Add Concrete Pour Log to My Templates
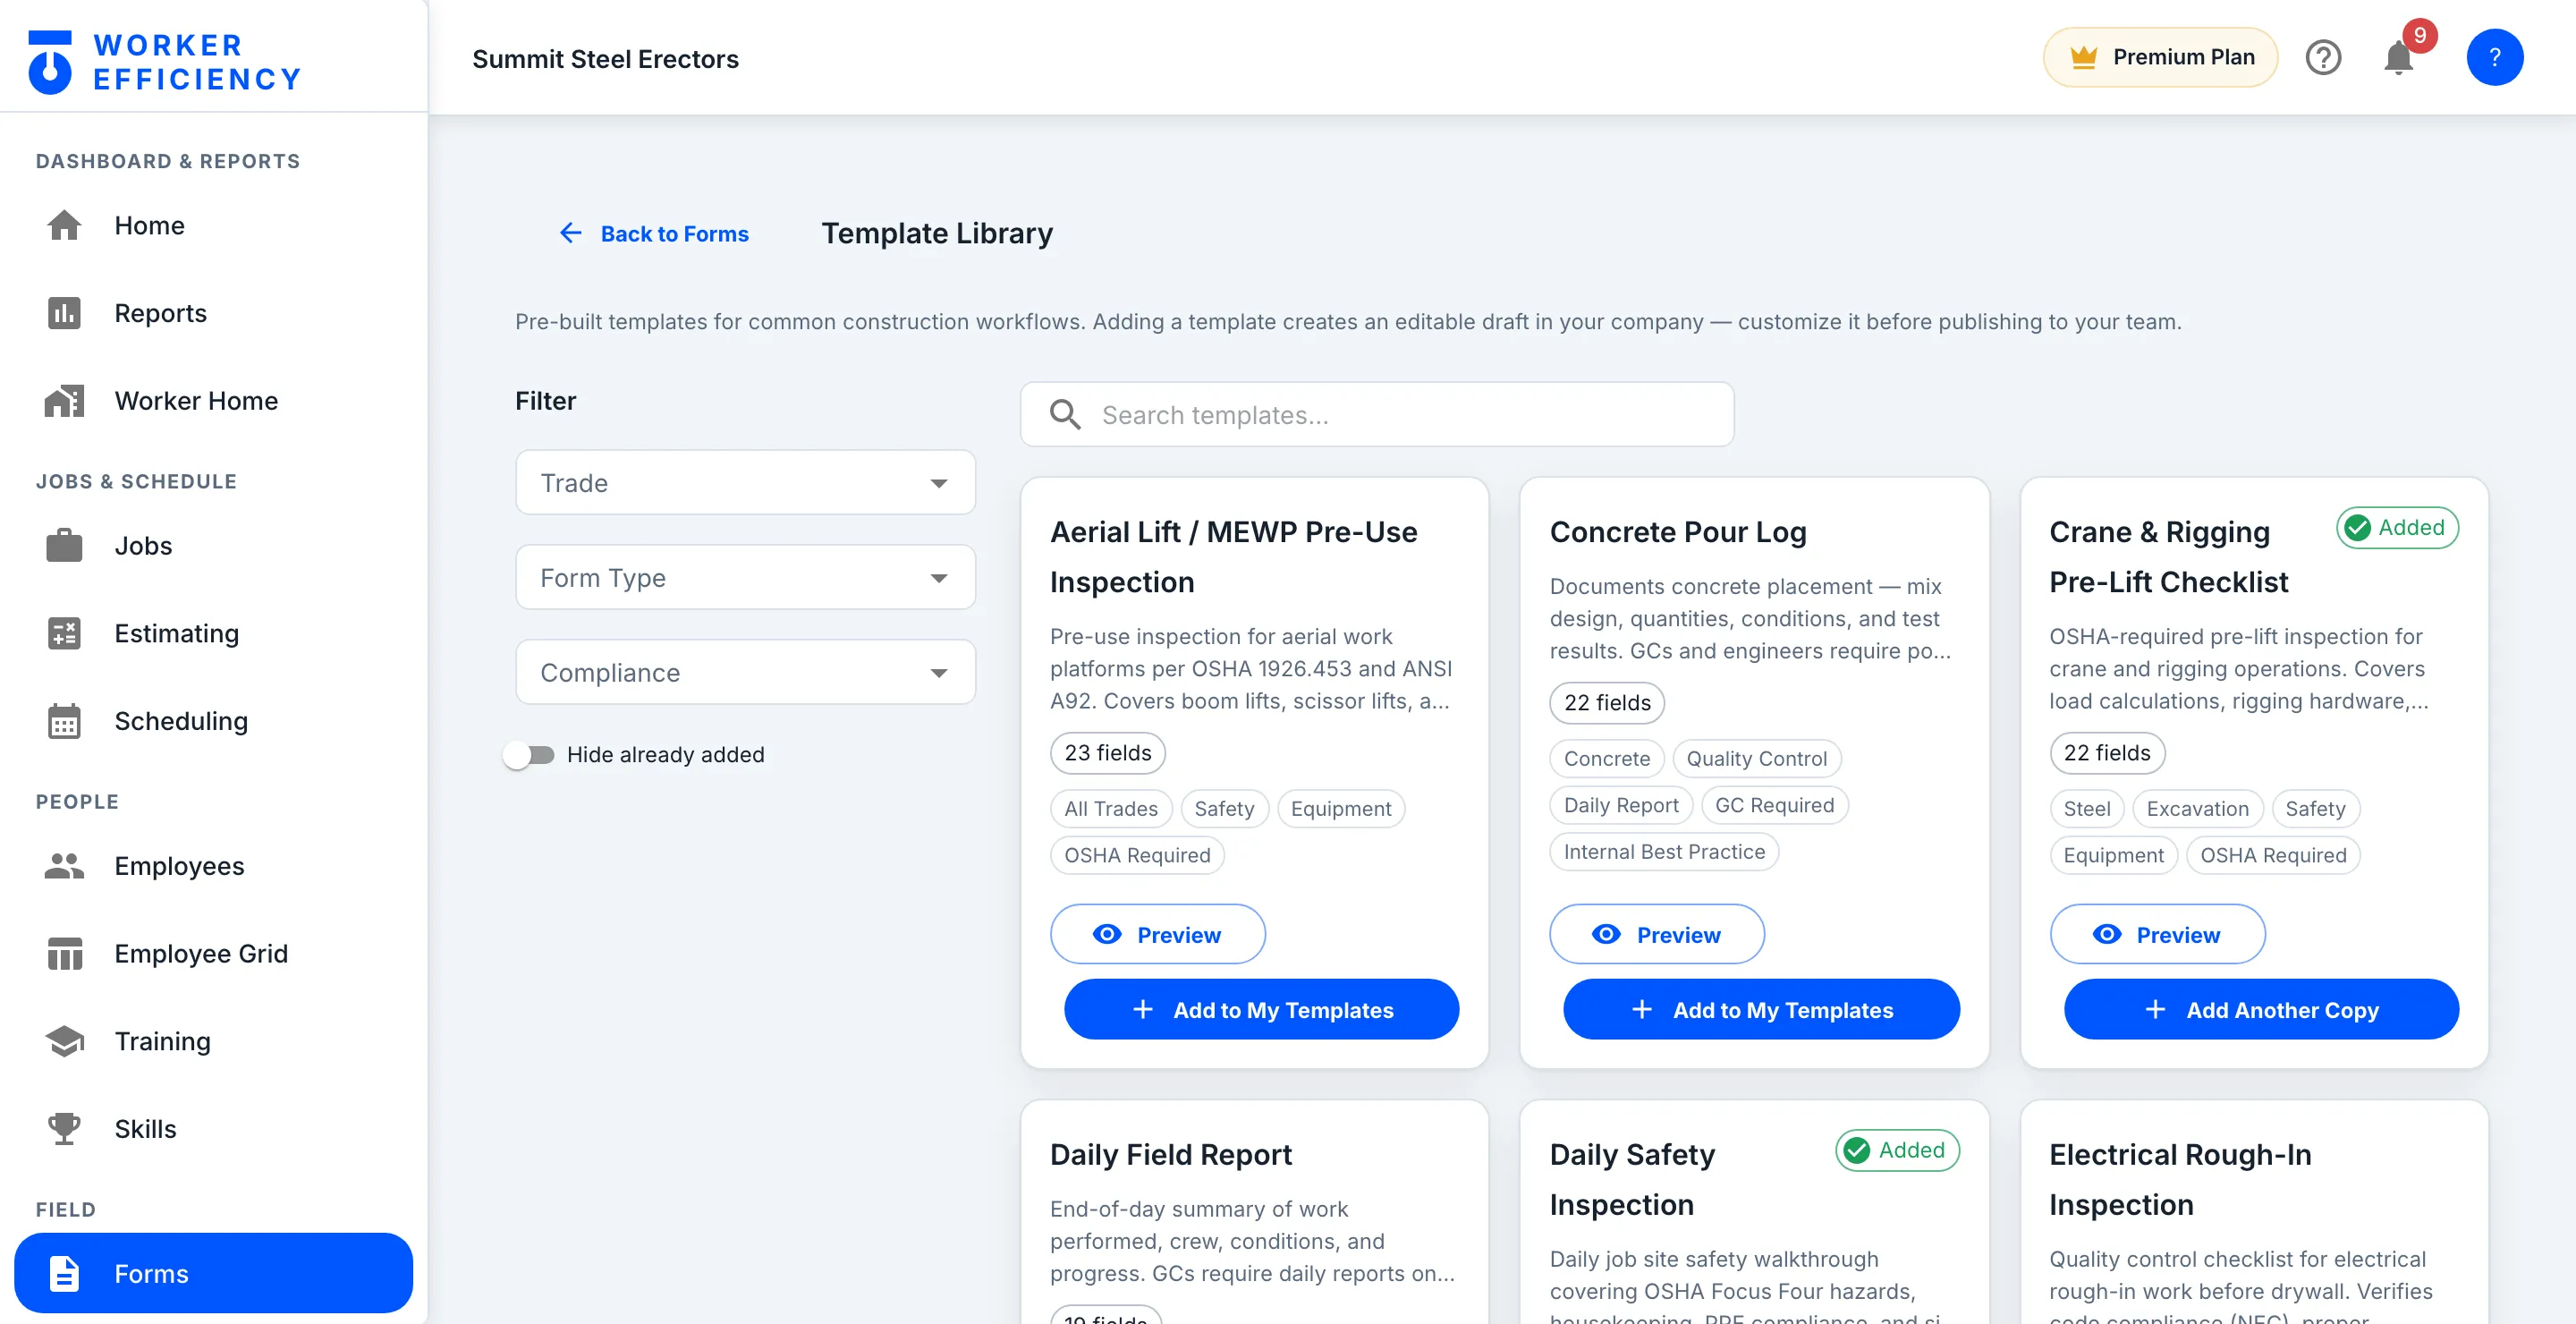2576x1324 pixels. pos(1761,1010)
